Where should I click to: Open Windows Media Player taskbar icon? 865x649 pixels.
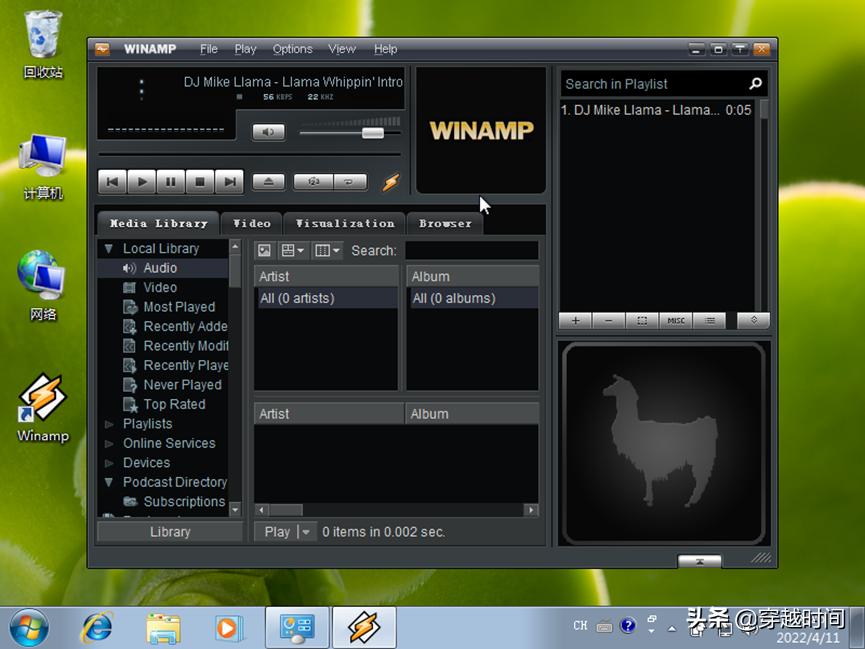coord(228,628)
